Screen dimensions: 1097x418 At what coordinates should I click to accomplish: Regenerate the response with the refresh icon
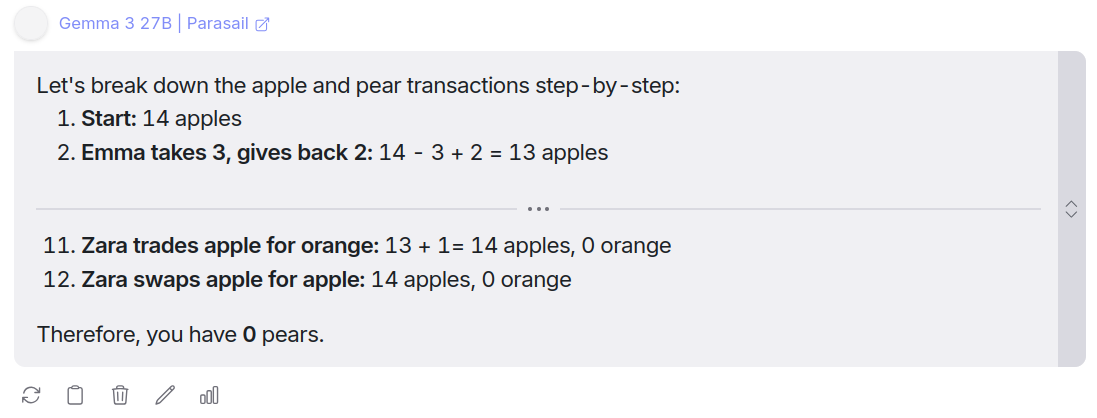click(x=31, y=395)
